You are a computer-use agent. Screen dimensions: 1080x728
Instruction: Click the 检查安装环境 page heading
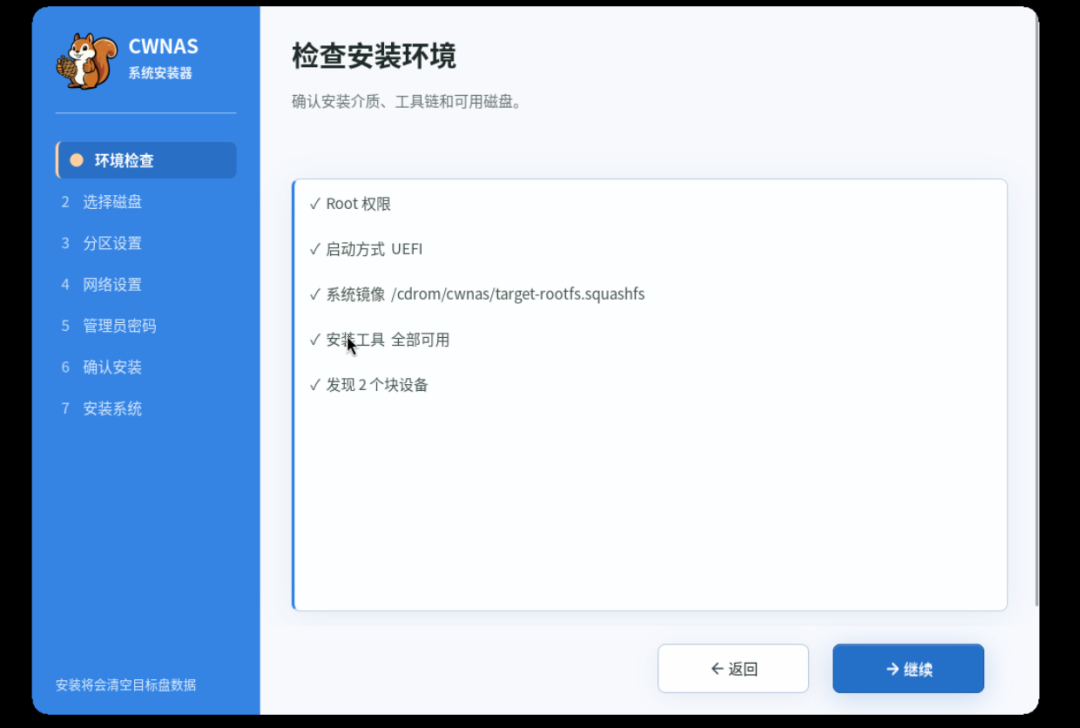(x=374, y=56)
